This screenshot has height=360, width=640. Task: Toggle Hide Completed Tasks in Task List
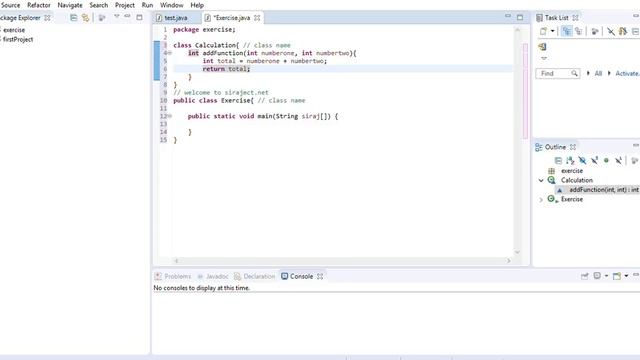[x=611, y=31]
